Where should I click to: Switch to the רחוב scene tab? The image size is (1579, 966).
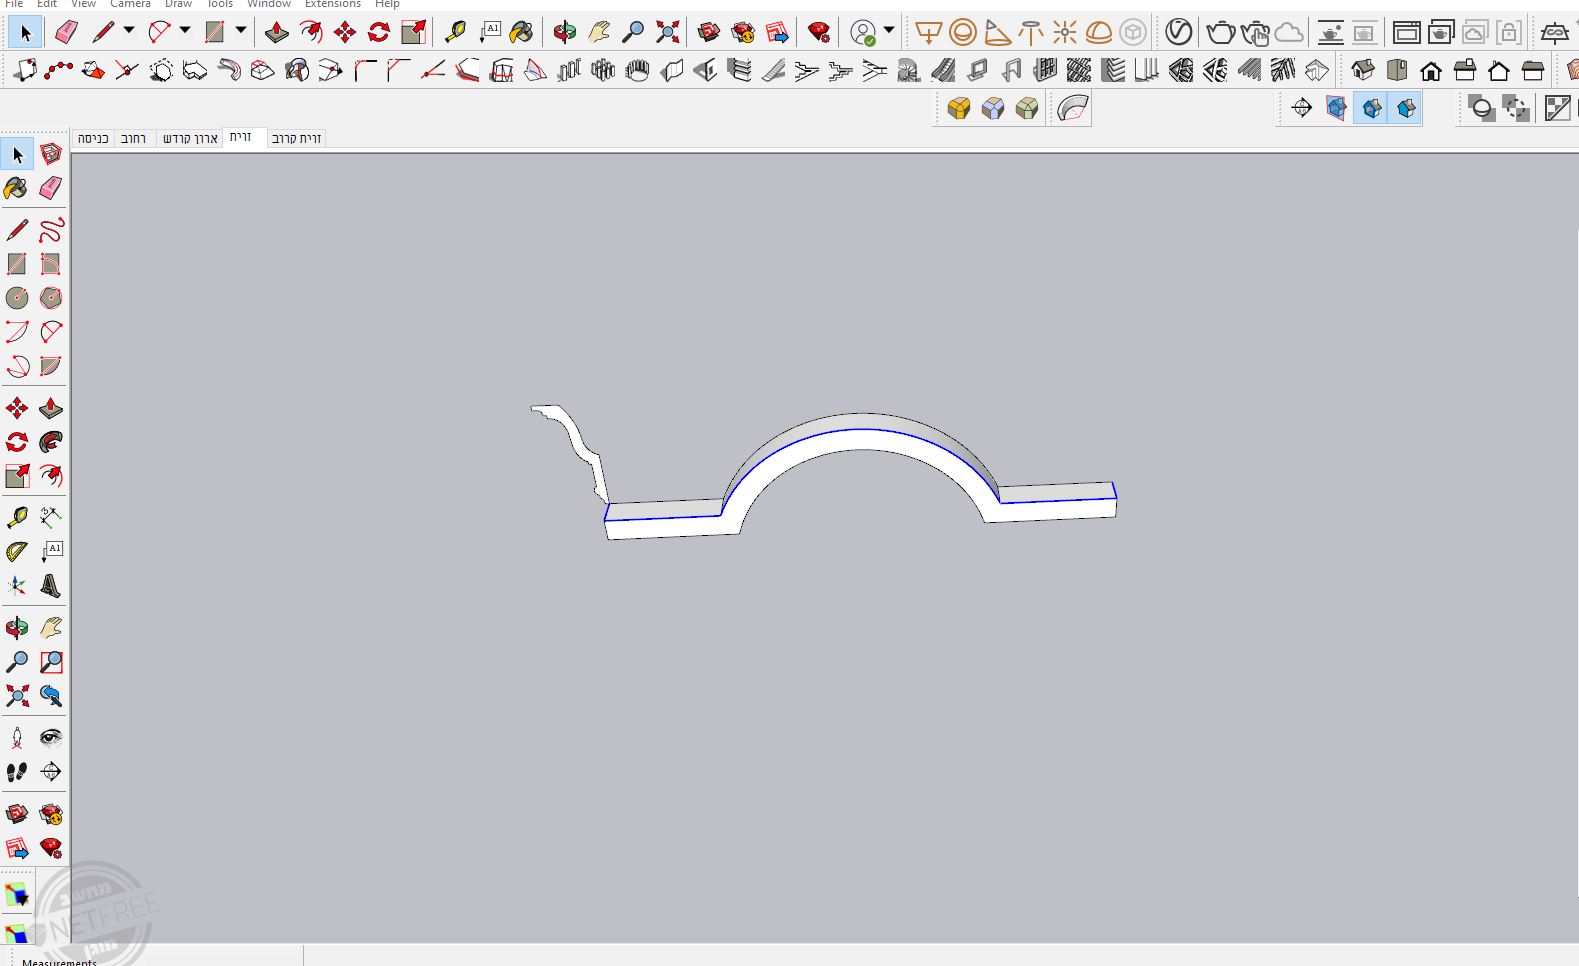pos(134,139)
